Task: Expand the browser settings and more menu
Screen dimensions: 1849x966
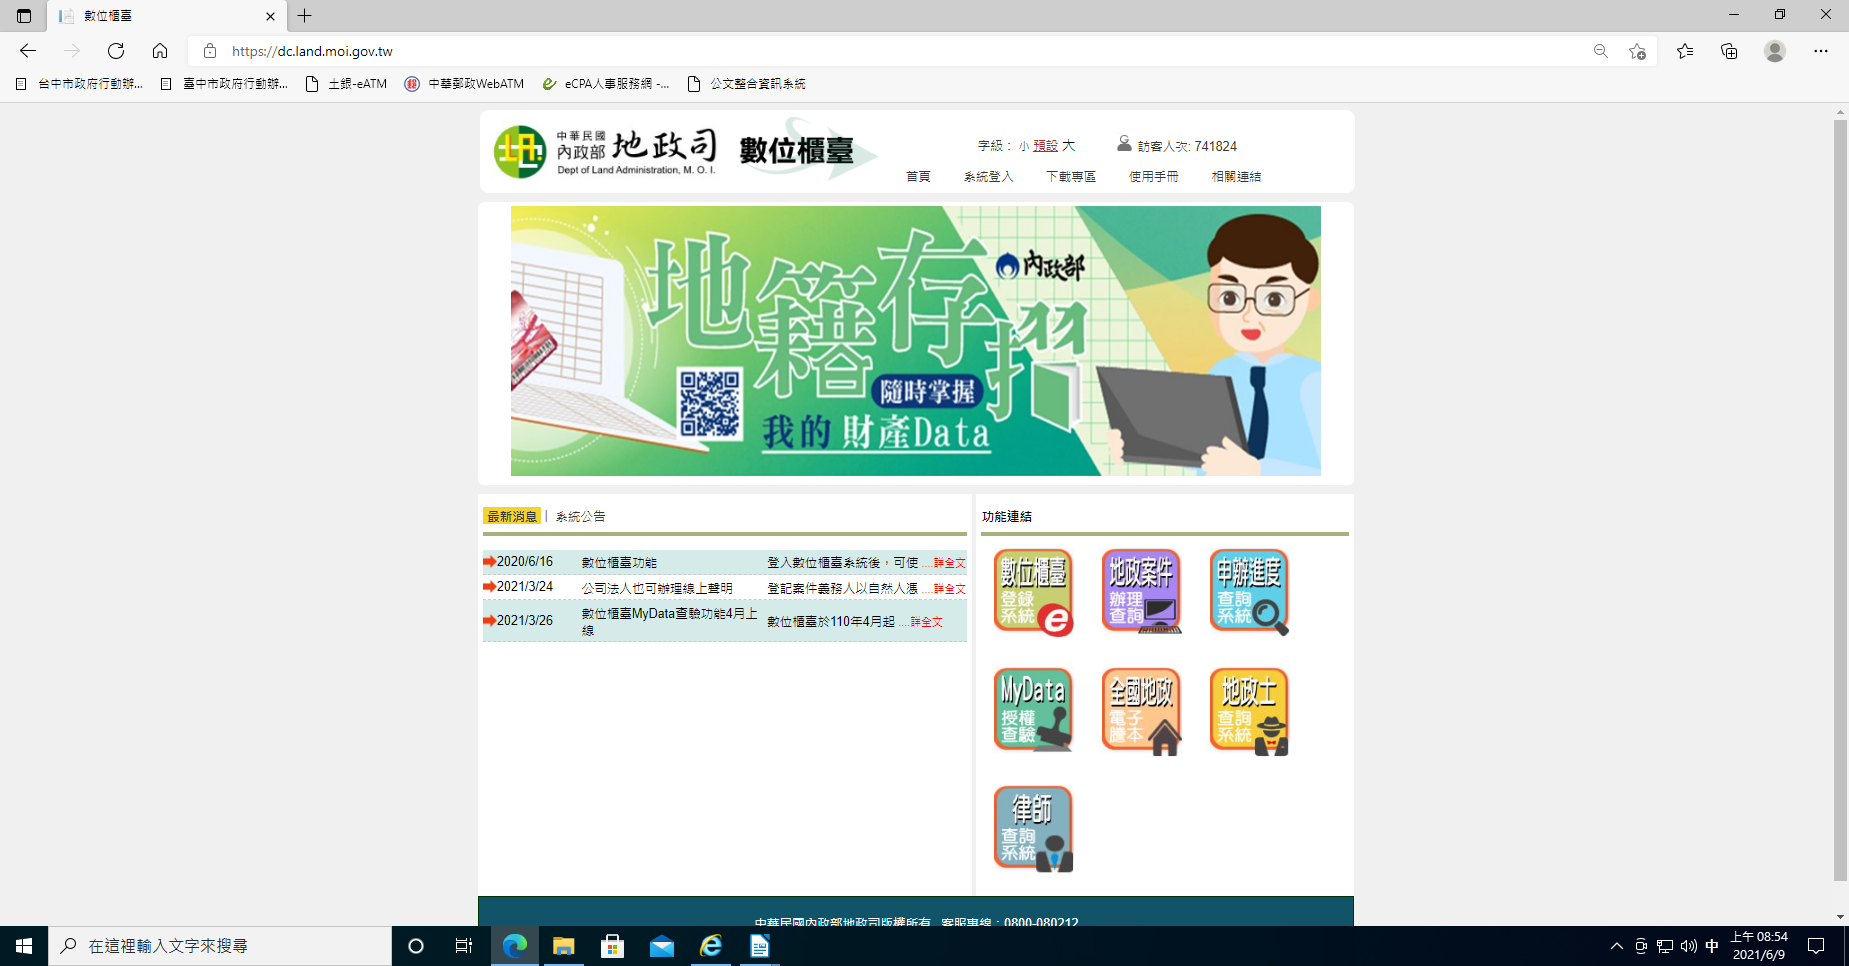Action: [x=1820, y=51]
